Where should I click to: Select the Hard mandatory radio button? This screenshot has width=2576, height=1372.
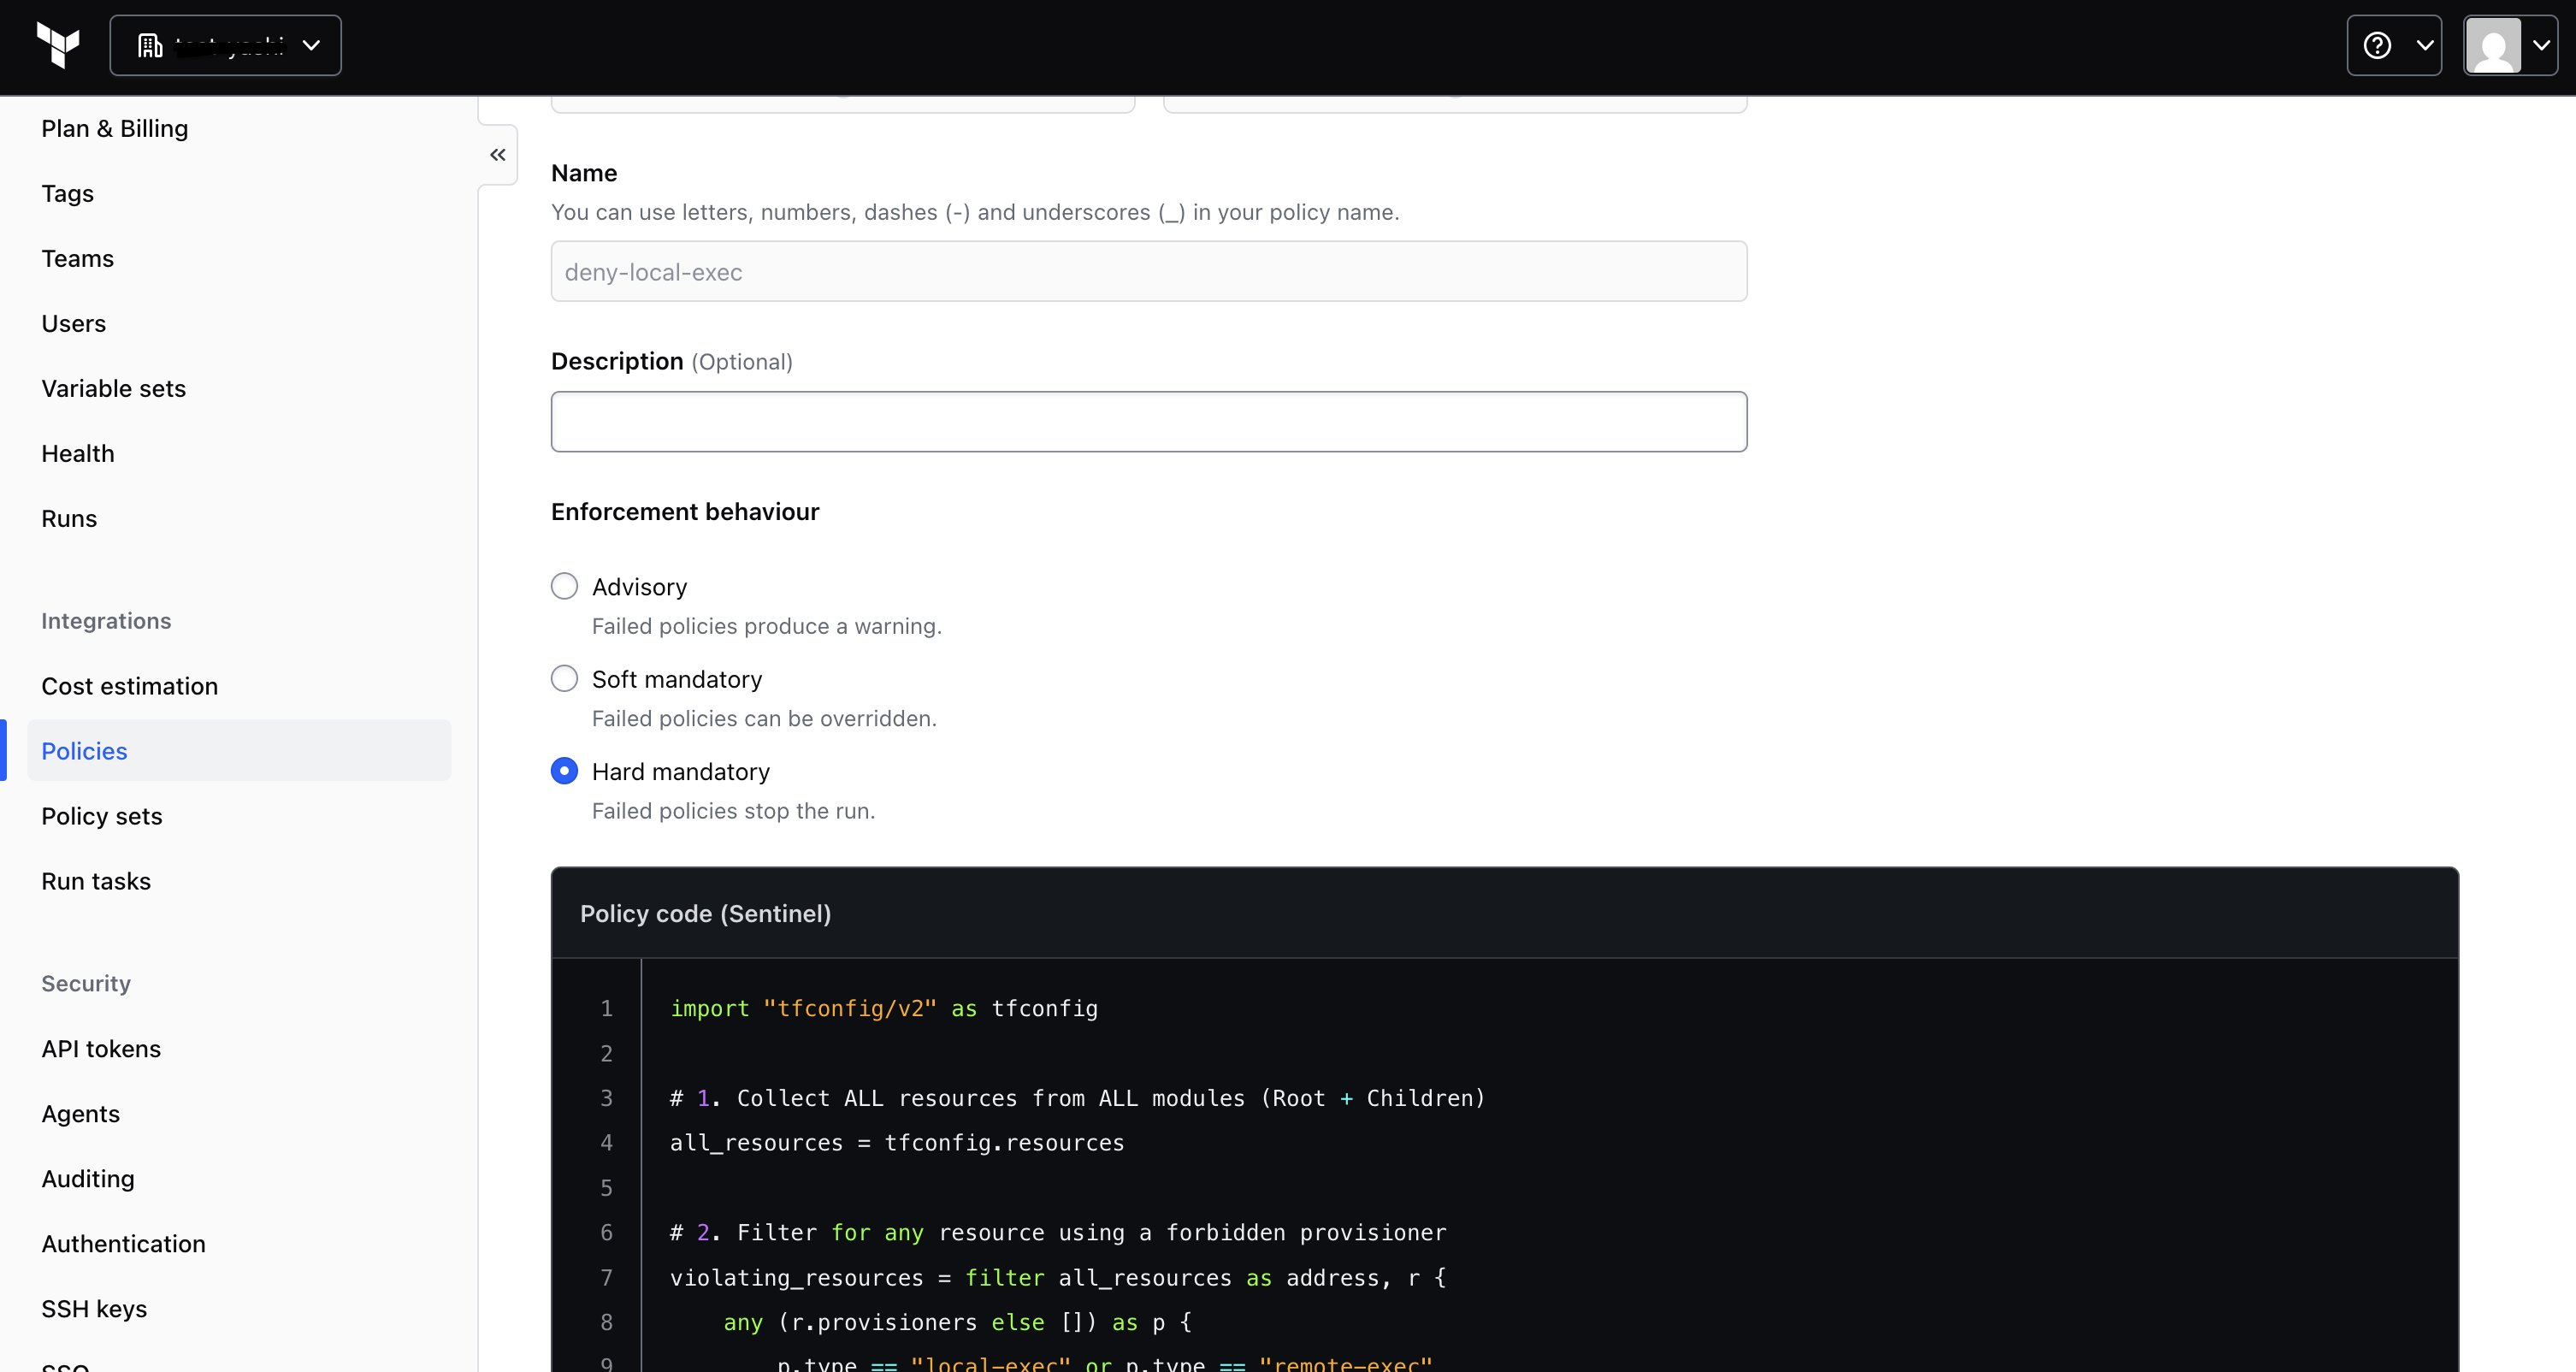[564, 771]
